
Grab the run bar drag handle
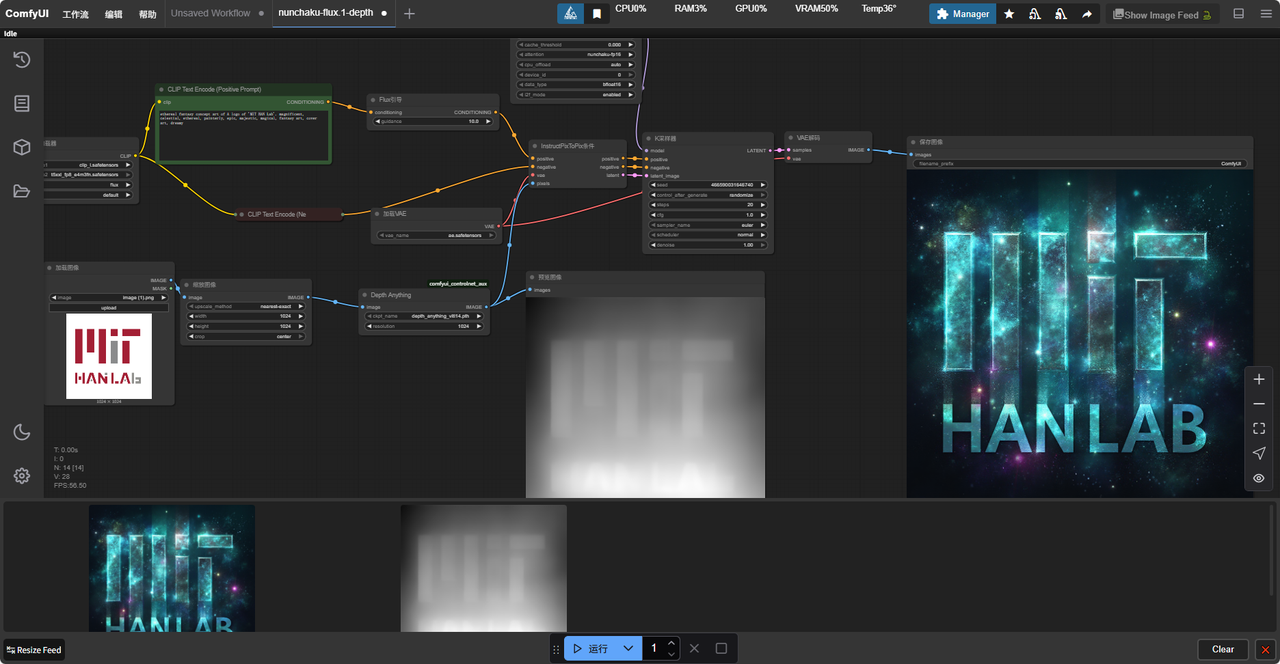pyautogui.click(x=556, y=649)
